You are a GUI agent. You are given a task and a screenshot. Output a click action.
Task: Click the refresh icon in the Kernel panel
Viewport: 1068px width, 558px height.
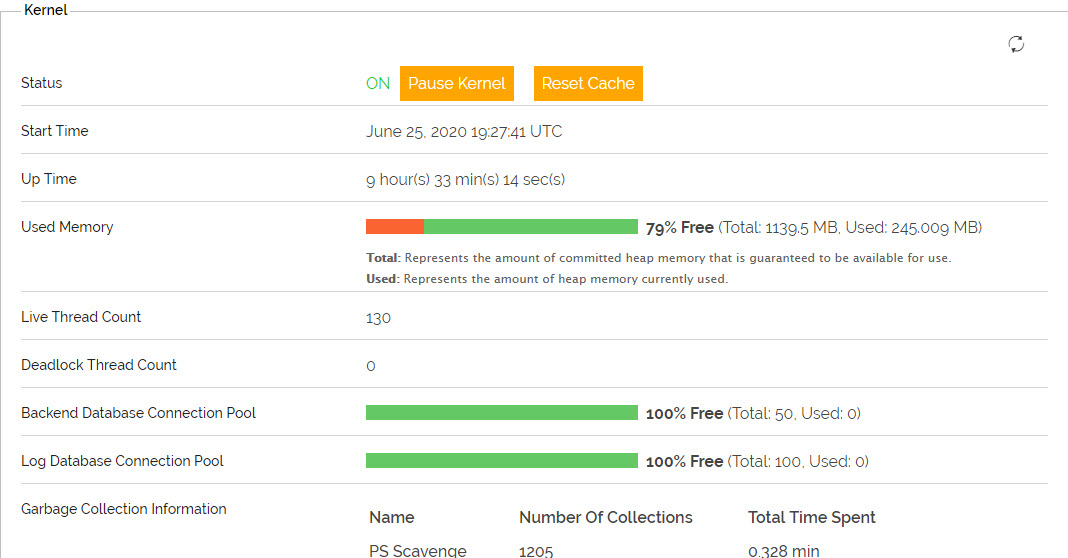(1016, 44)
